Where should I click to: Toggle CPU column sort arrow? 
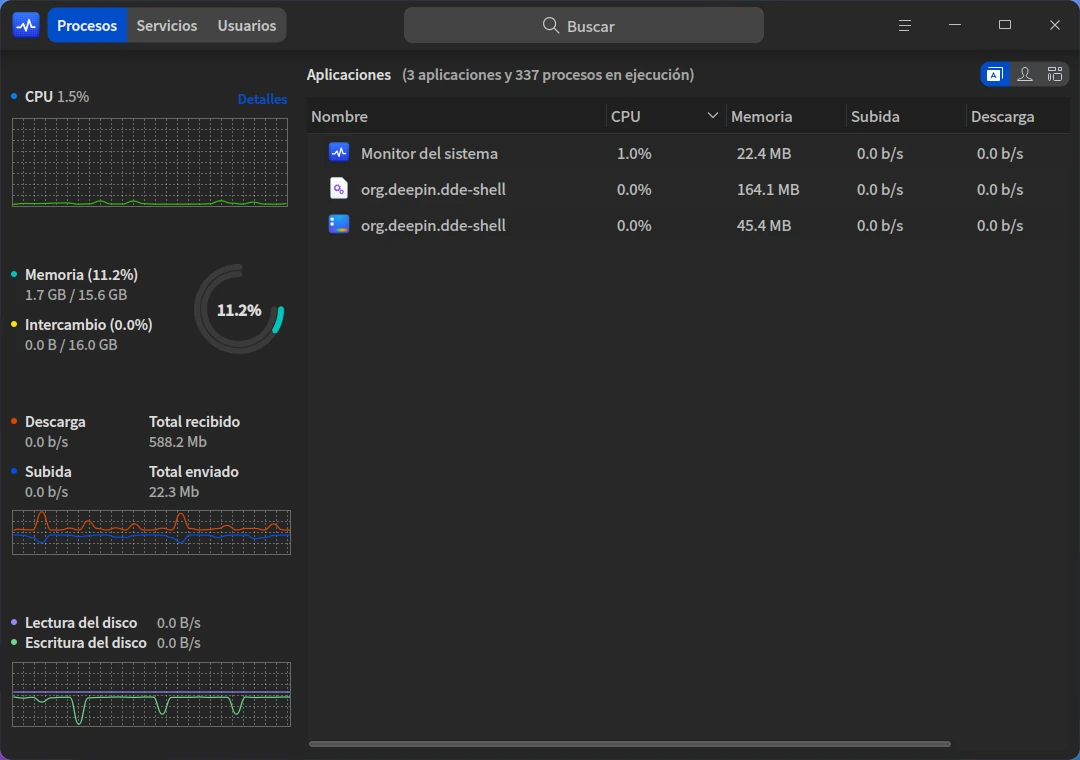coord(713,116)
